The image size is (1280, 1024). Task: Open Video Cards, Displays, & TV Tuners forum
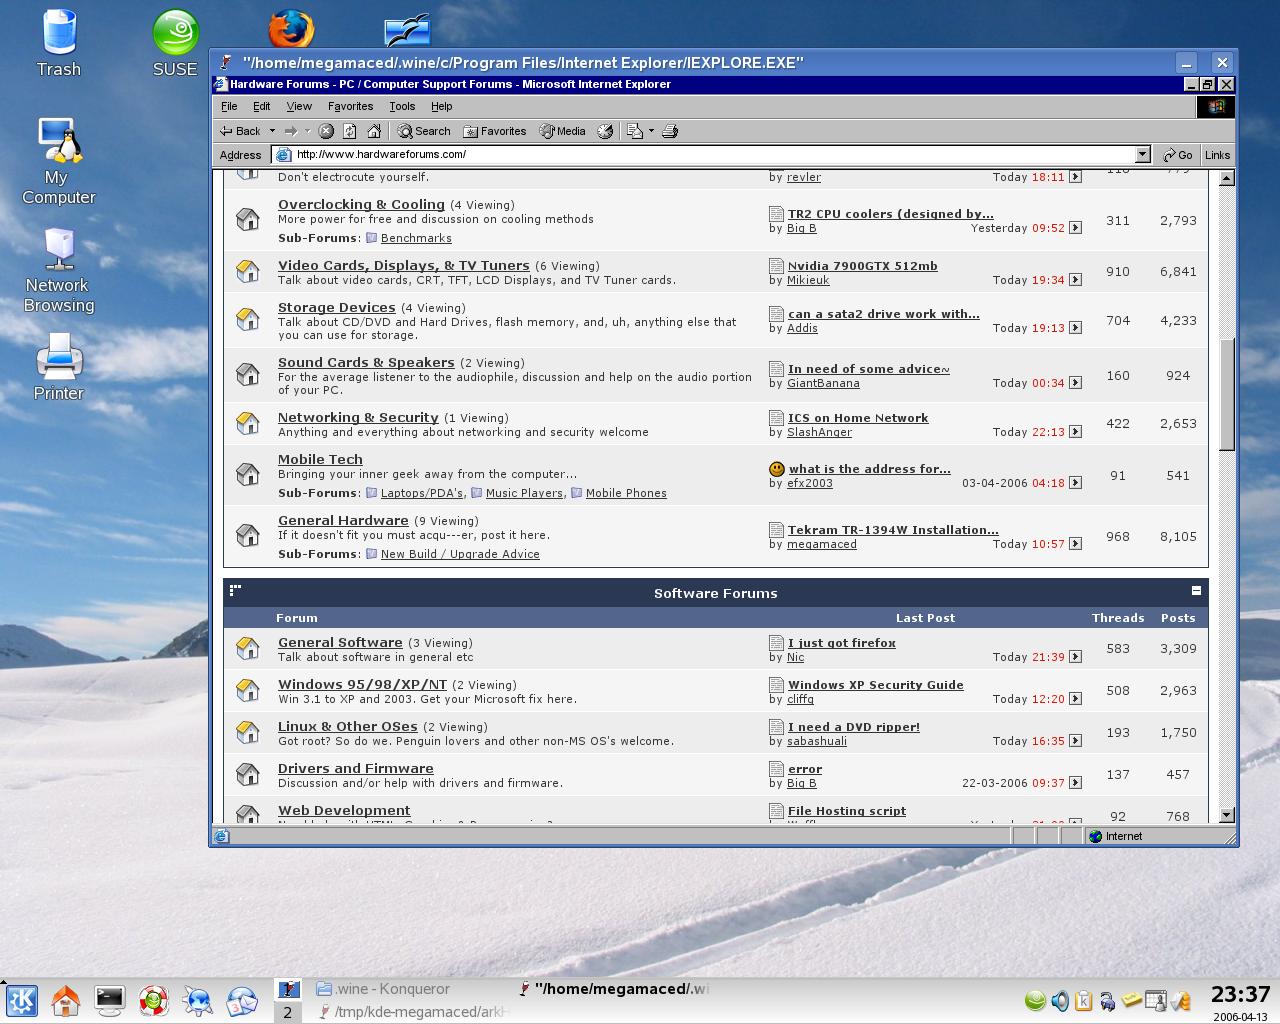pyautogui.click(x=404, y=265)
